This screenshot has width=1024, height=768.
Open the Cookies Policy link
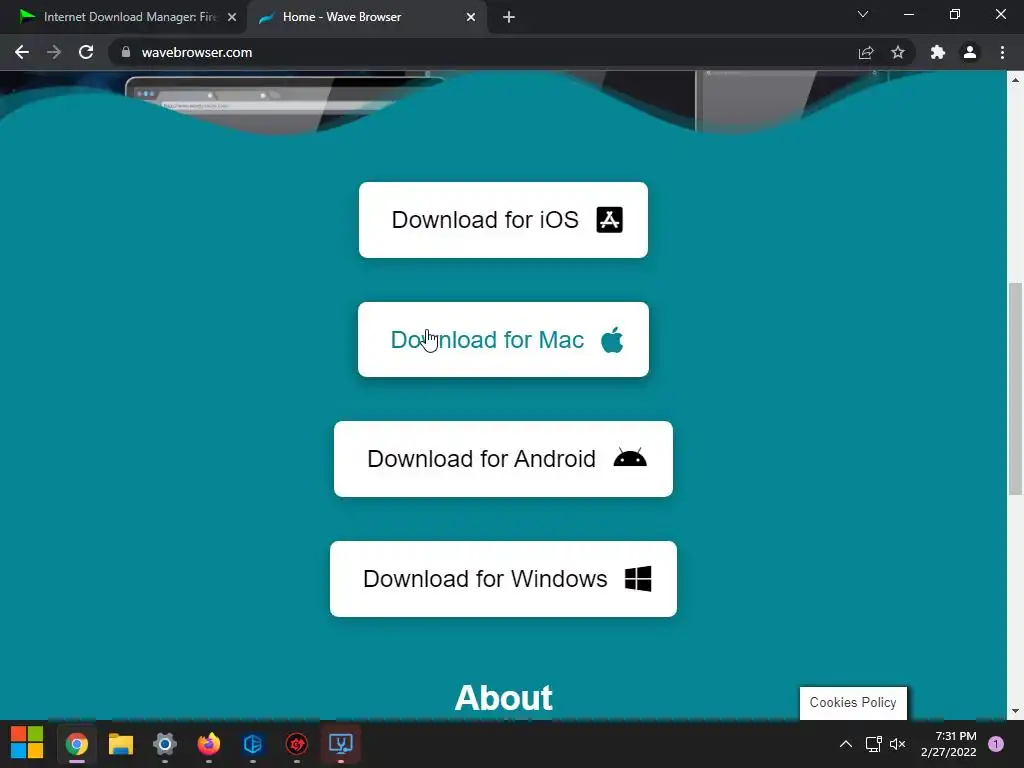pyautogui.click(x=853, y=703)
